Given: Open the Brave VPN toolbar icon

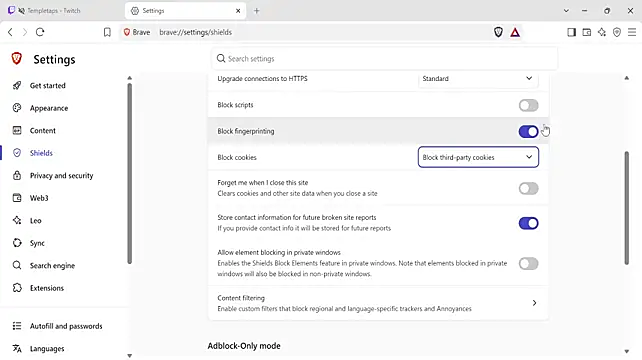Looking at the screenshot, I should pos(617,32).
